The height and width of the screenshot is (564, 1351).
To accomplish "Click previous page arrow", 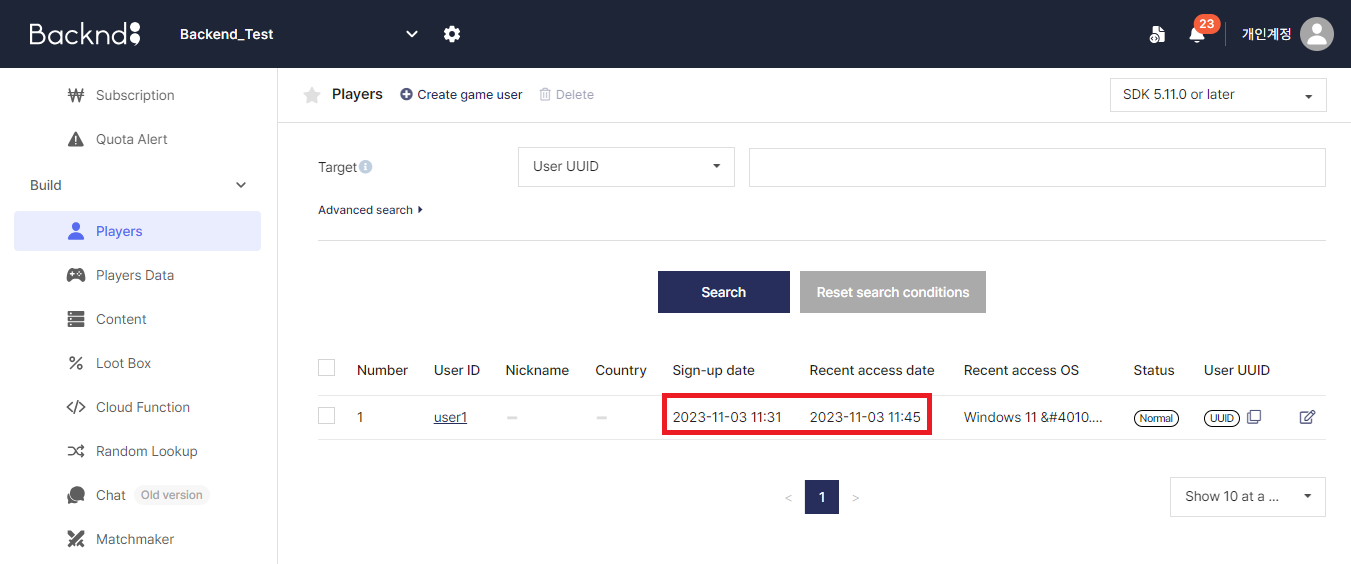I will pos(788,498).
